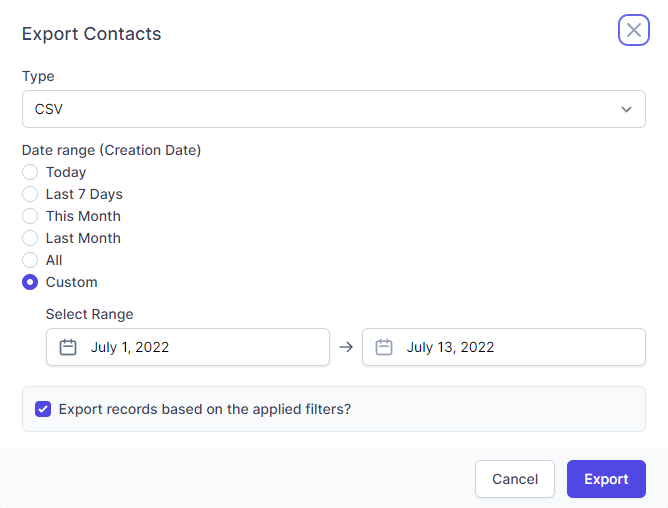
Task: Select the Today radio option
Action: pos(30,172)
